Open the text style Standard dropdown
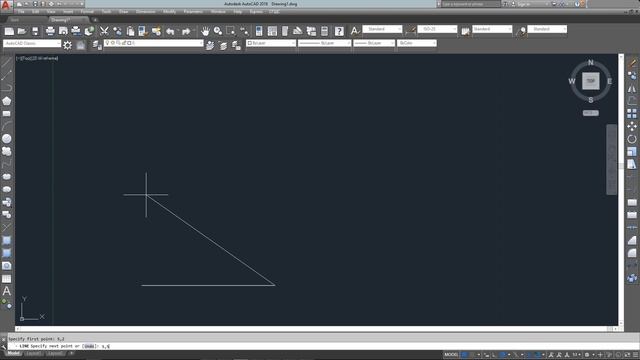The width and height of the screenshot is (640, 360). pyautogui.click(x=382, y=29)
